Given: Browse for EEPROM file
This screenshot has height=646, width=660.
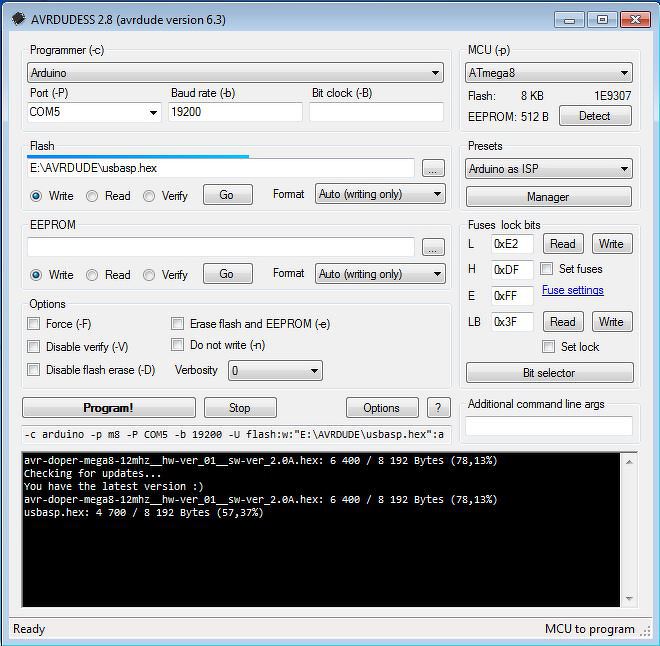Looking at the screenshot, I should coord(433,247).
